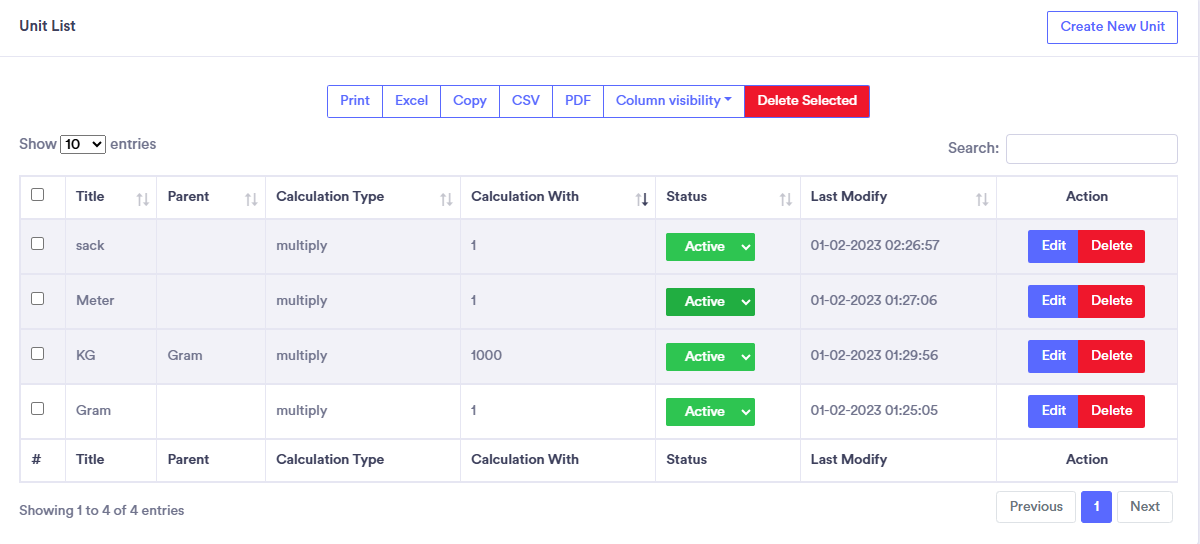Sort table by Title column arrows
This screenshot has height=544, width=1200.
click(143, 200)
